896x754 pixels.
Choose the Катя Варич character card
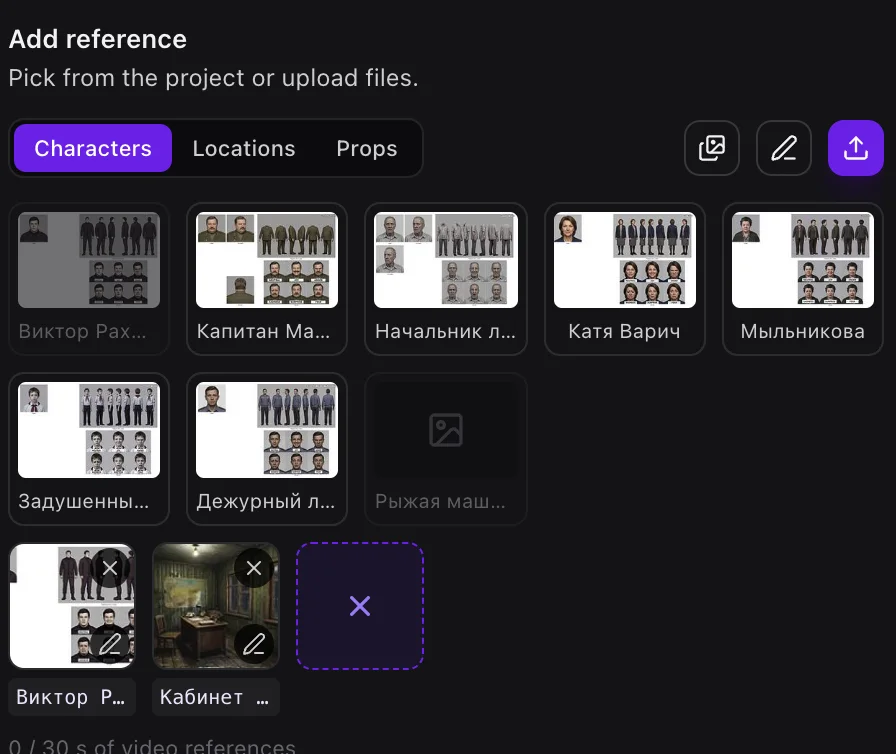point(625,279)
